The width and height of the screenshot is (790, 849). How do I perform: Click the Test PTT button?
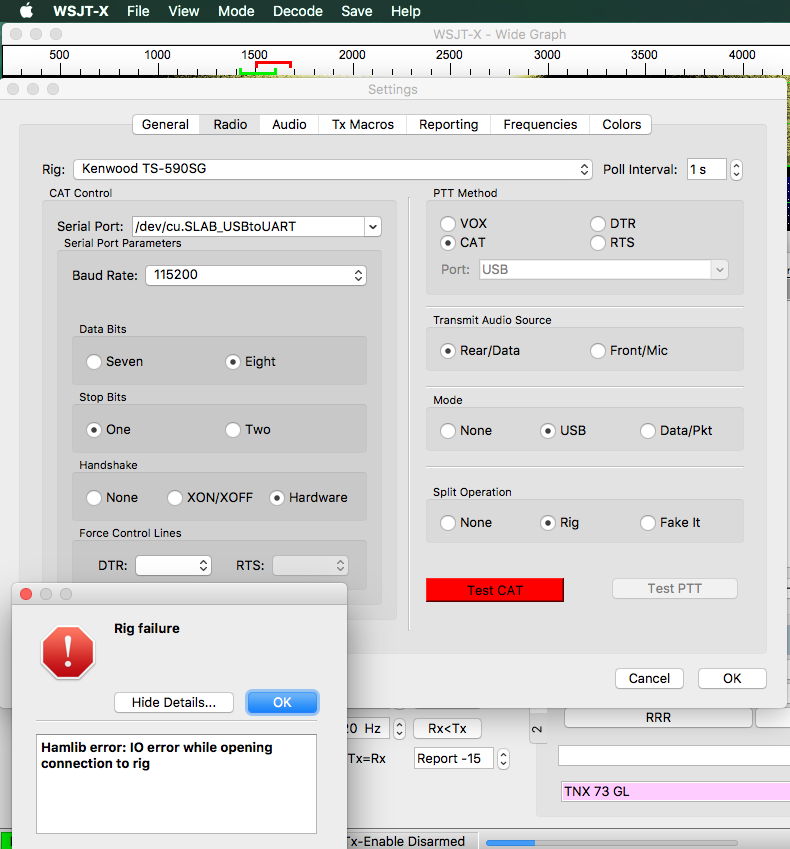[x=675, y=589]
